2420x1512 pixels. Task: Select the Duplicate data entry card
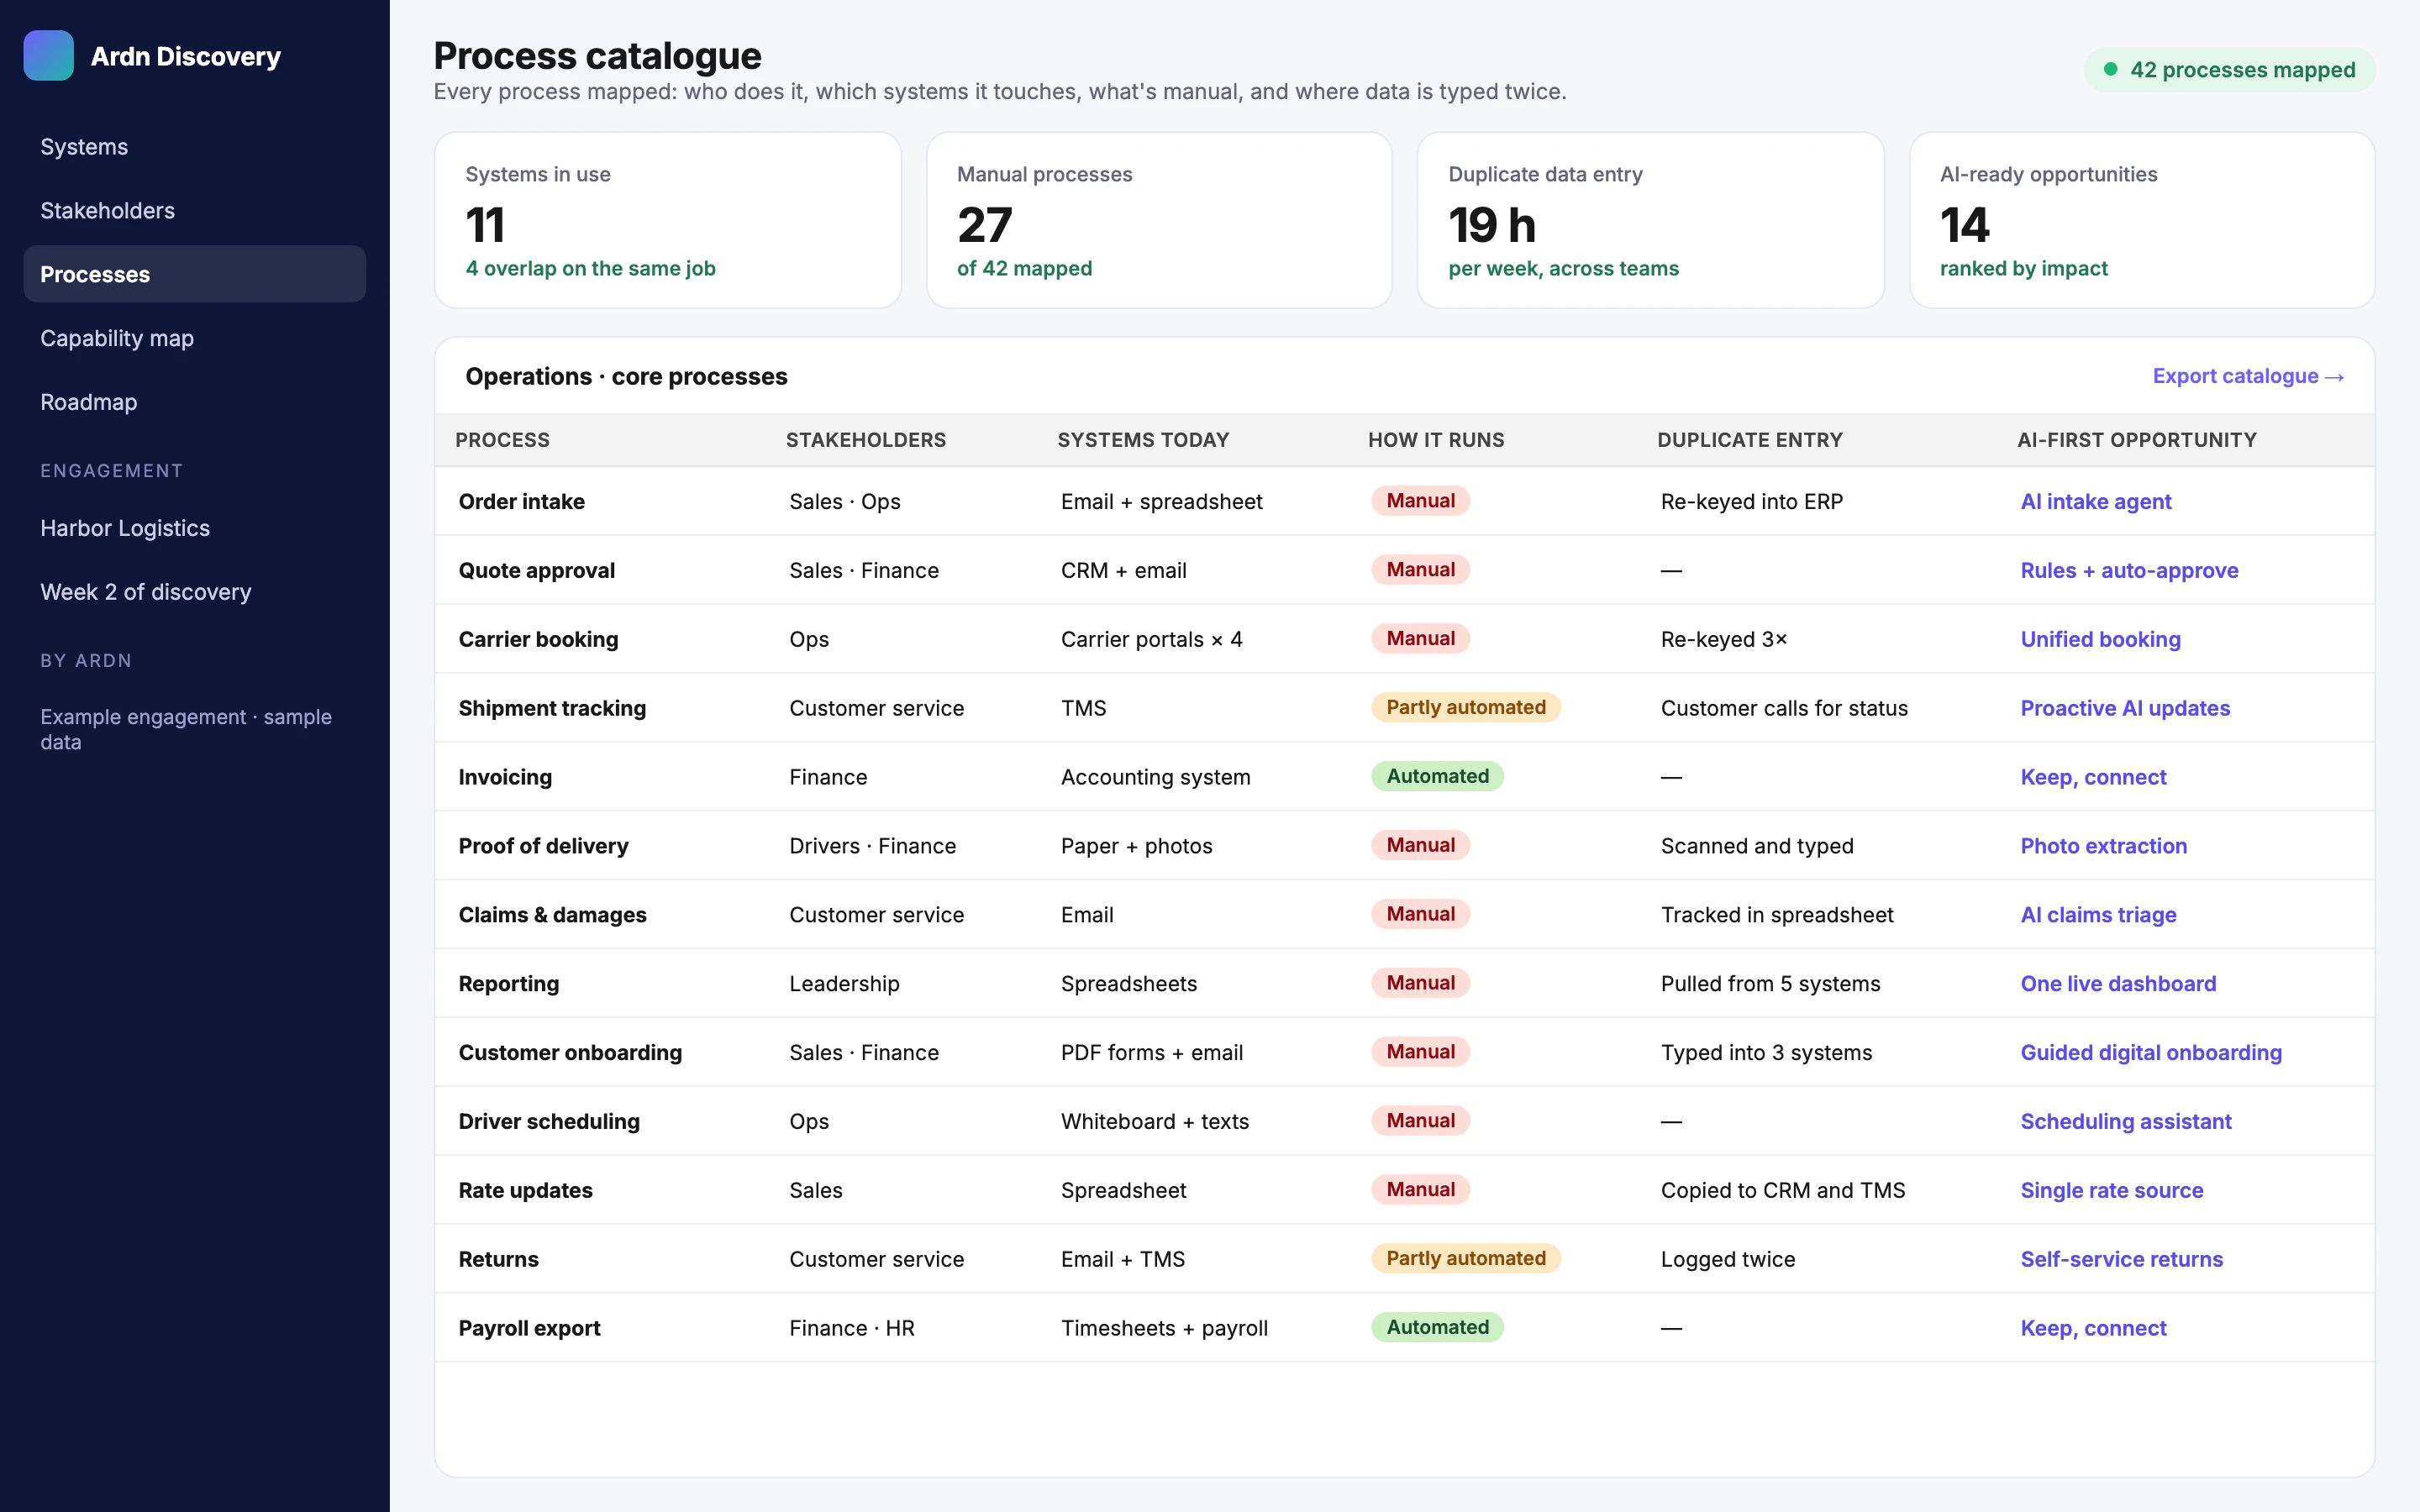pos(1651,220)
